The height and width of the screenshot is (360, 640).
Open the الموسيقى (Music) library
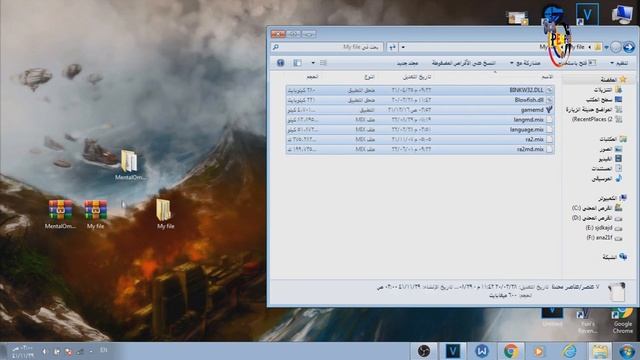607,179
